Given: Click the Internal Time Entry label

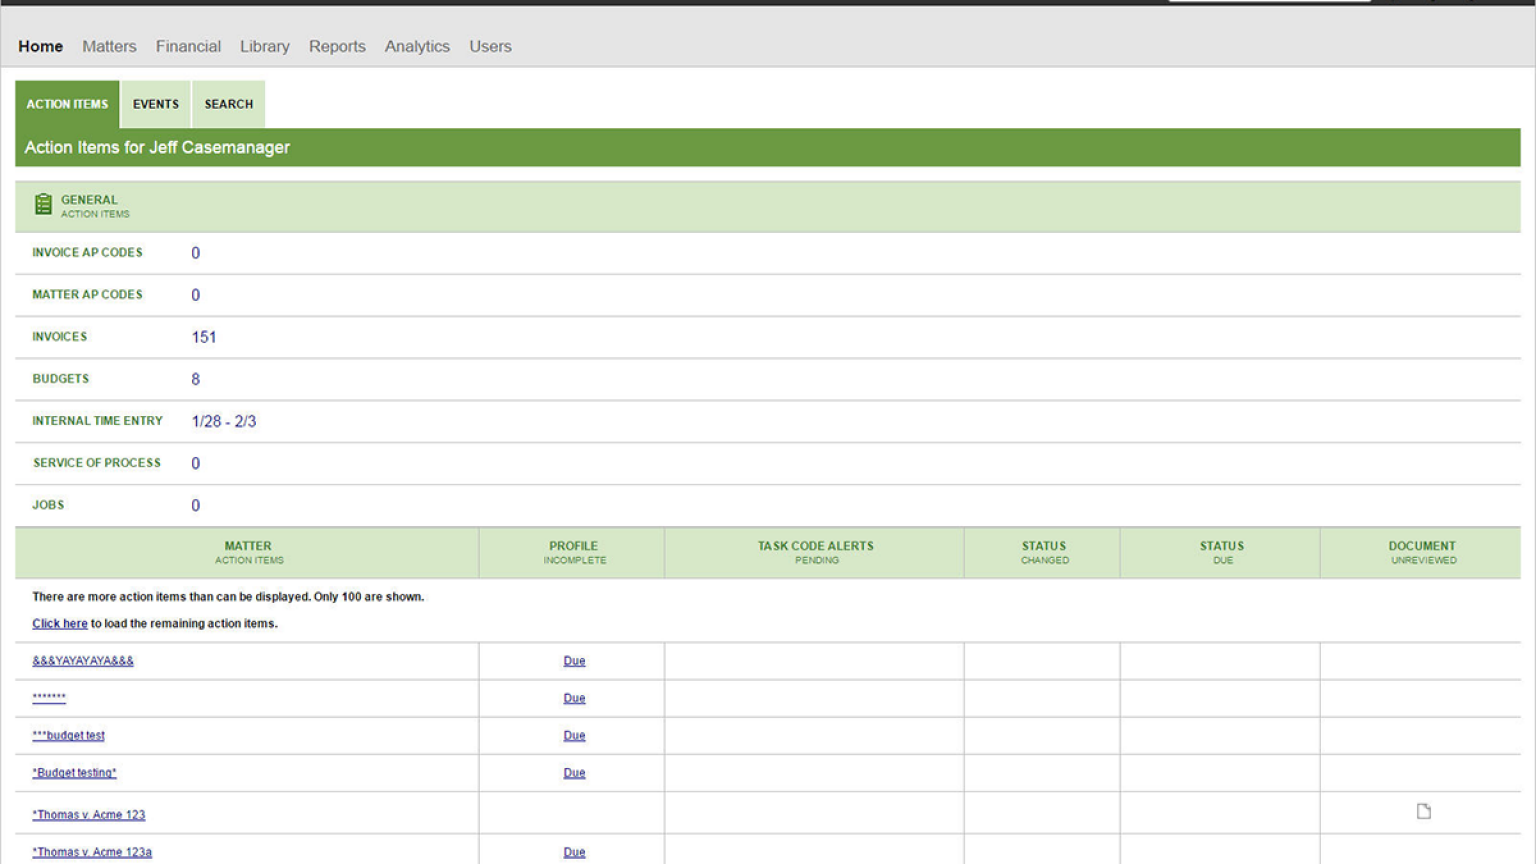Looking at the screenshot, I should click(x=97, y=421).
